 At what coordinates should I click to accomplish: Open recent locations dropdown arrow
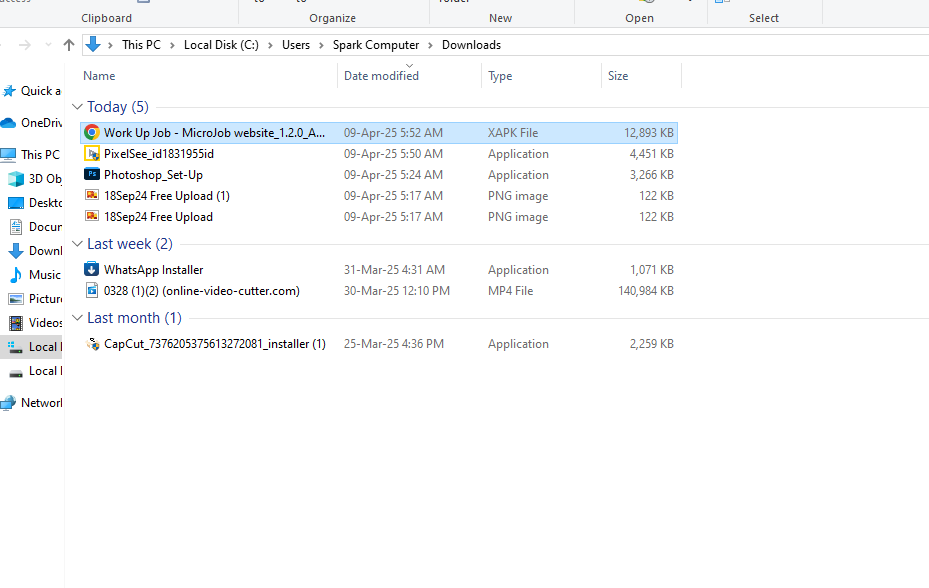click(x=49, y=44)
